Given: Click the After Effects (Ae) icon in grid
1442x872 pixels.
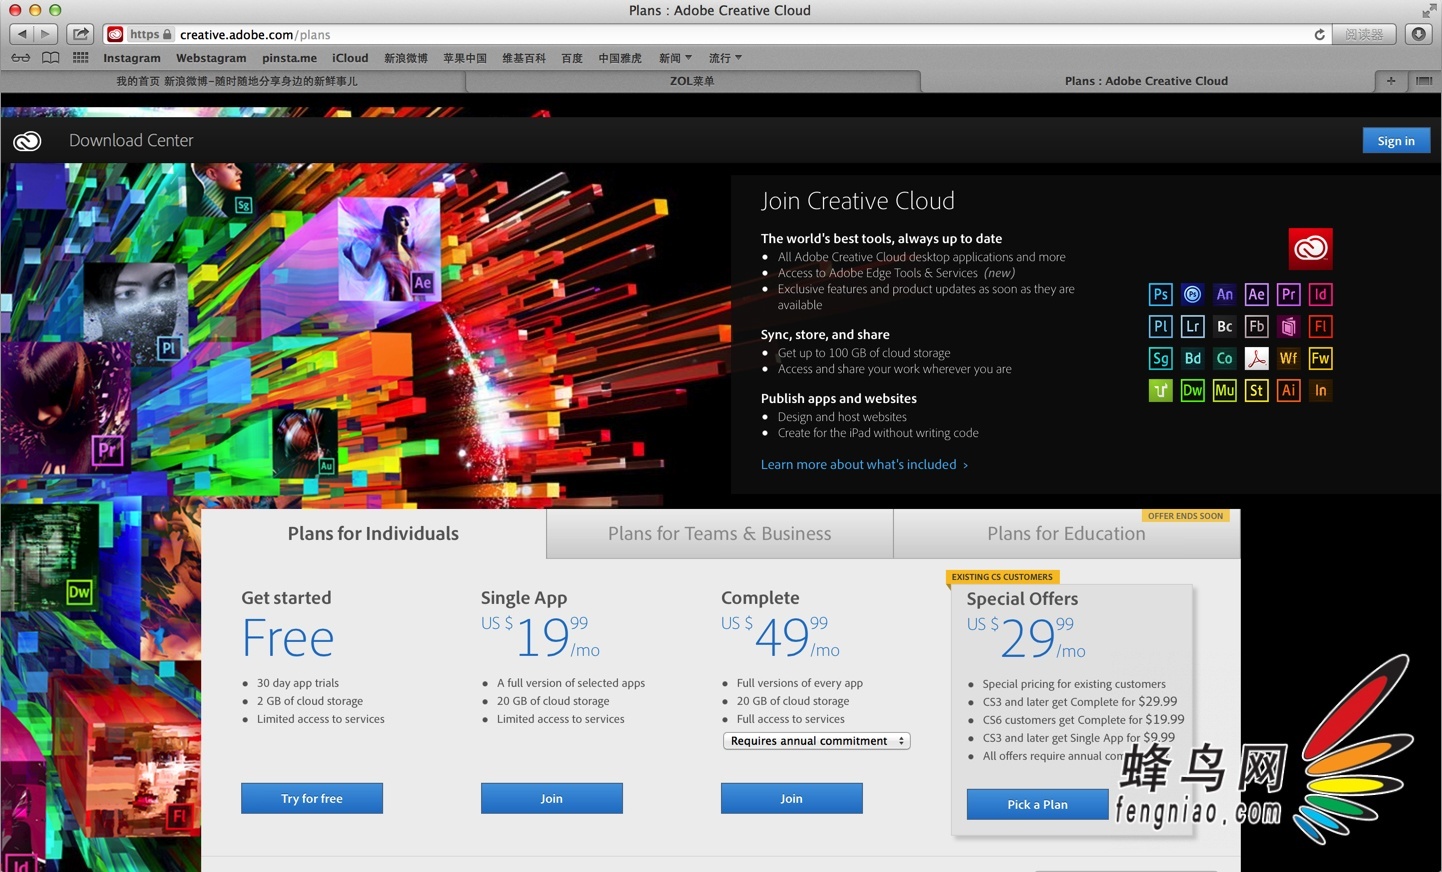Looking at the screenshot, I should [1256, 294].
